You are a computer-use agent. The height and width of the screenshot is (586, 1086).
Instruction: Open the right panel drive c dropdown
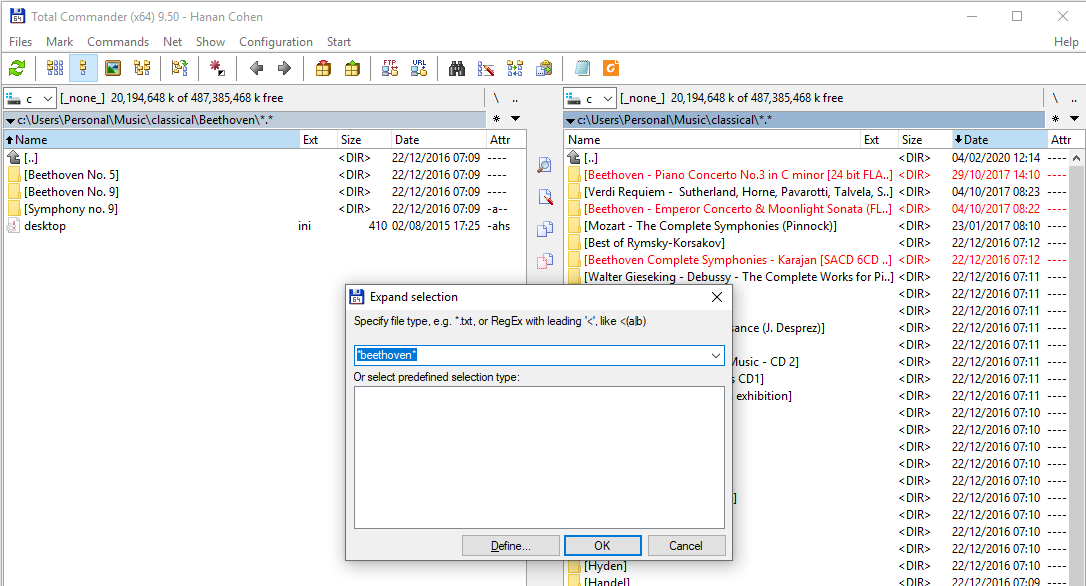click(589, 98)
